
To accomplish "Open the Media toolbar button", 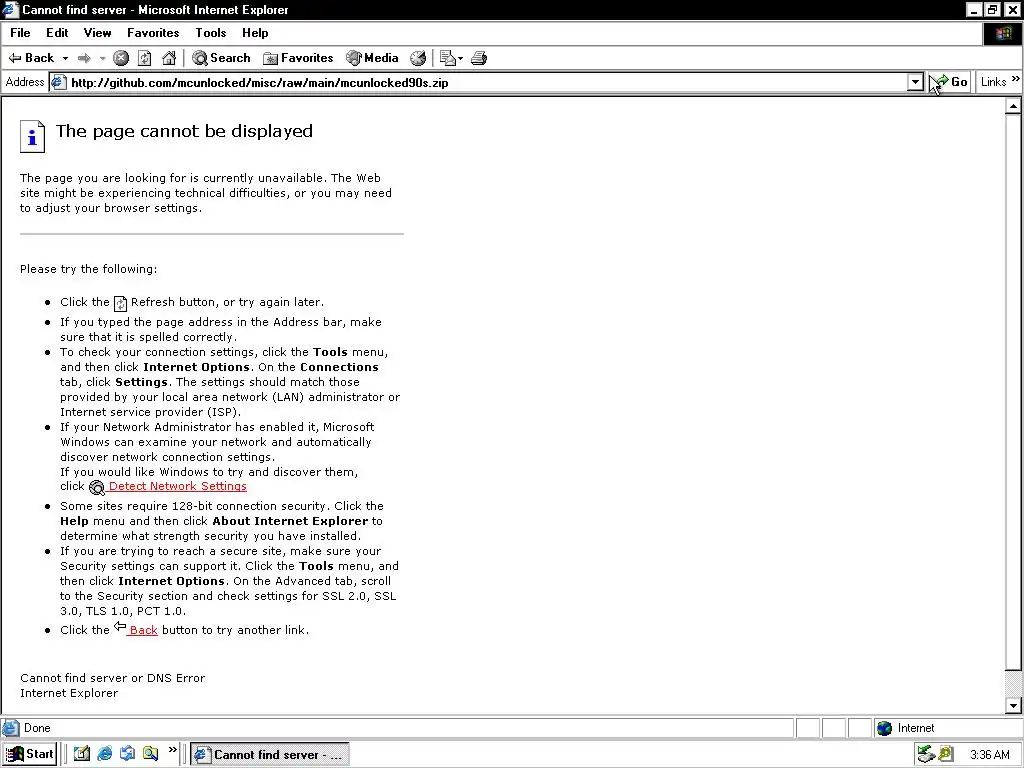I will 372,58.
